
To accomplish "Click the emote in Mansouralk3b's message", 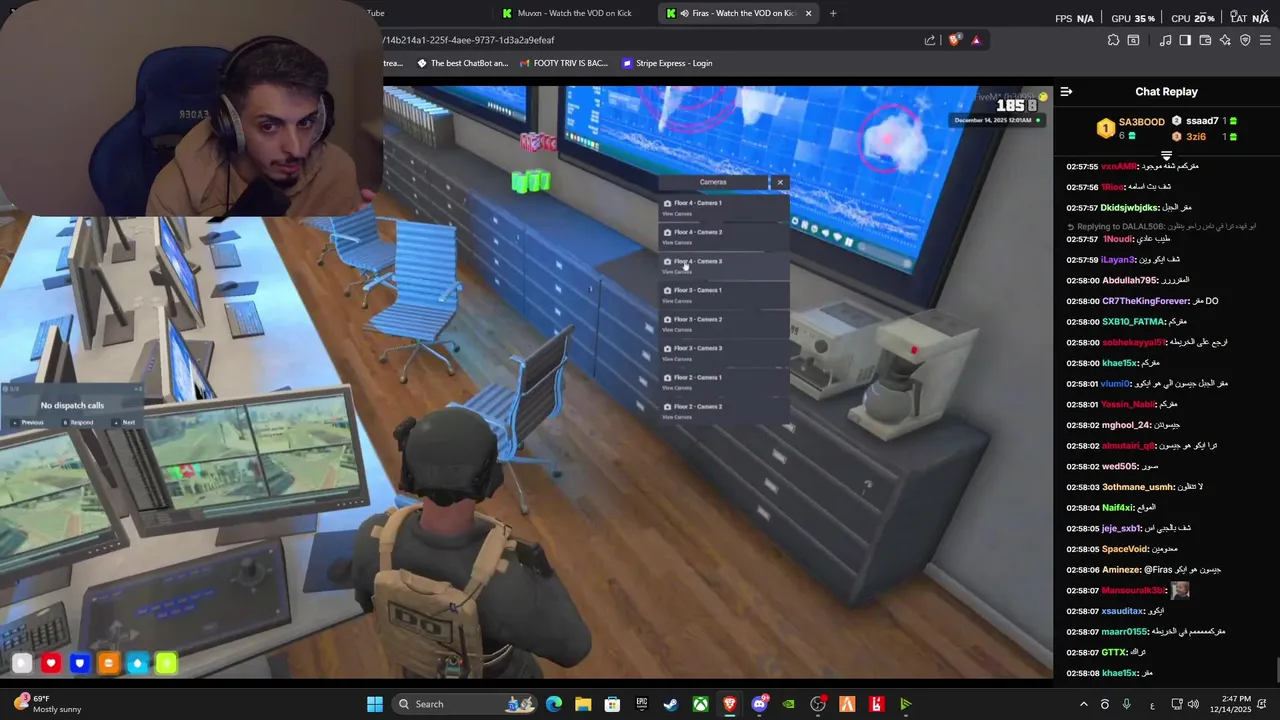I will (1180, 590).
